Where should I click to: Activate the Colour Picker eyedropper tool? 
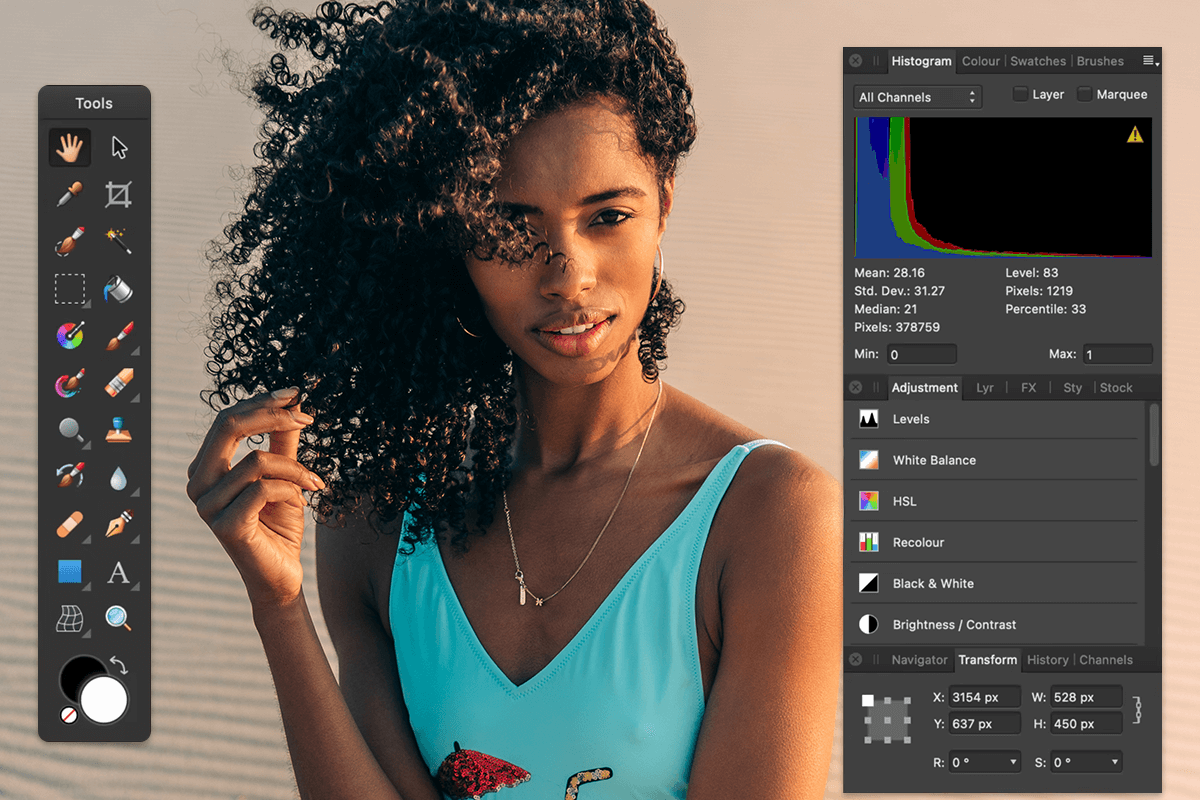[x=68, y=194]
